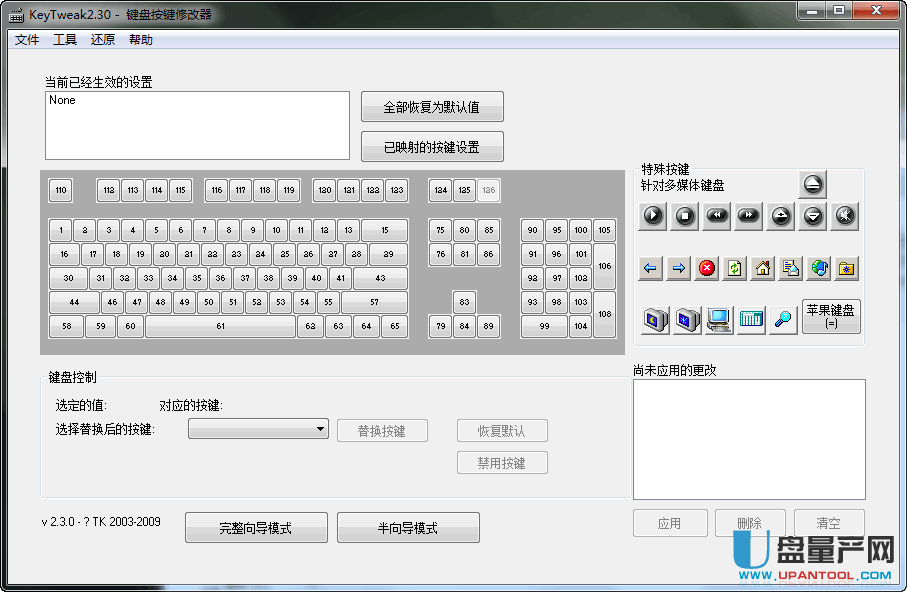Select keyboard key 57
Screen dimensions: 907x592
coord(374,302)
